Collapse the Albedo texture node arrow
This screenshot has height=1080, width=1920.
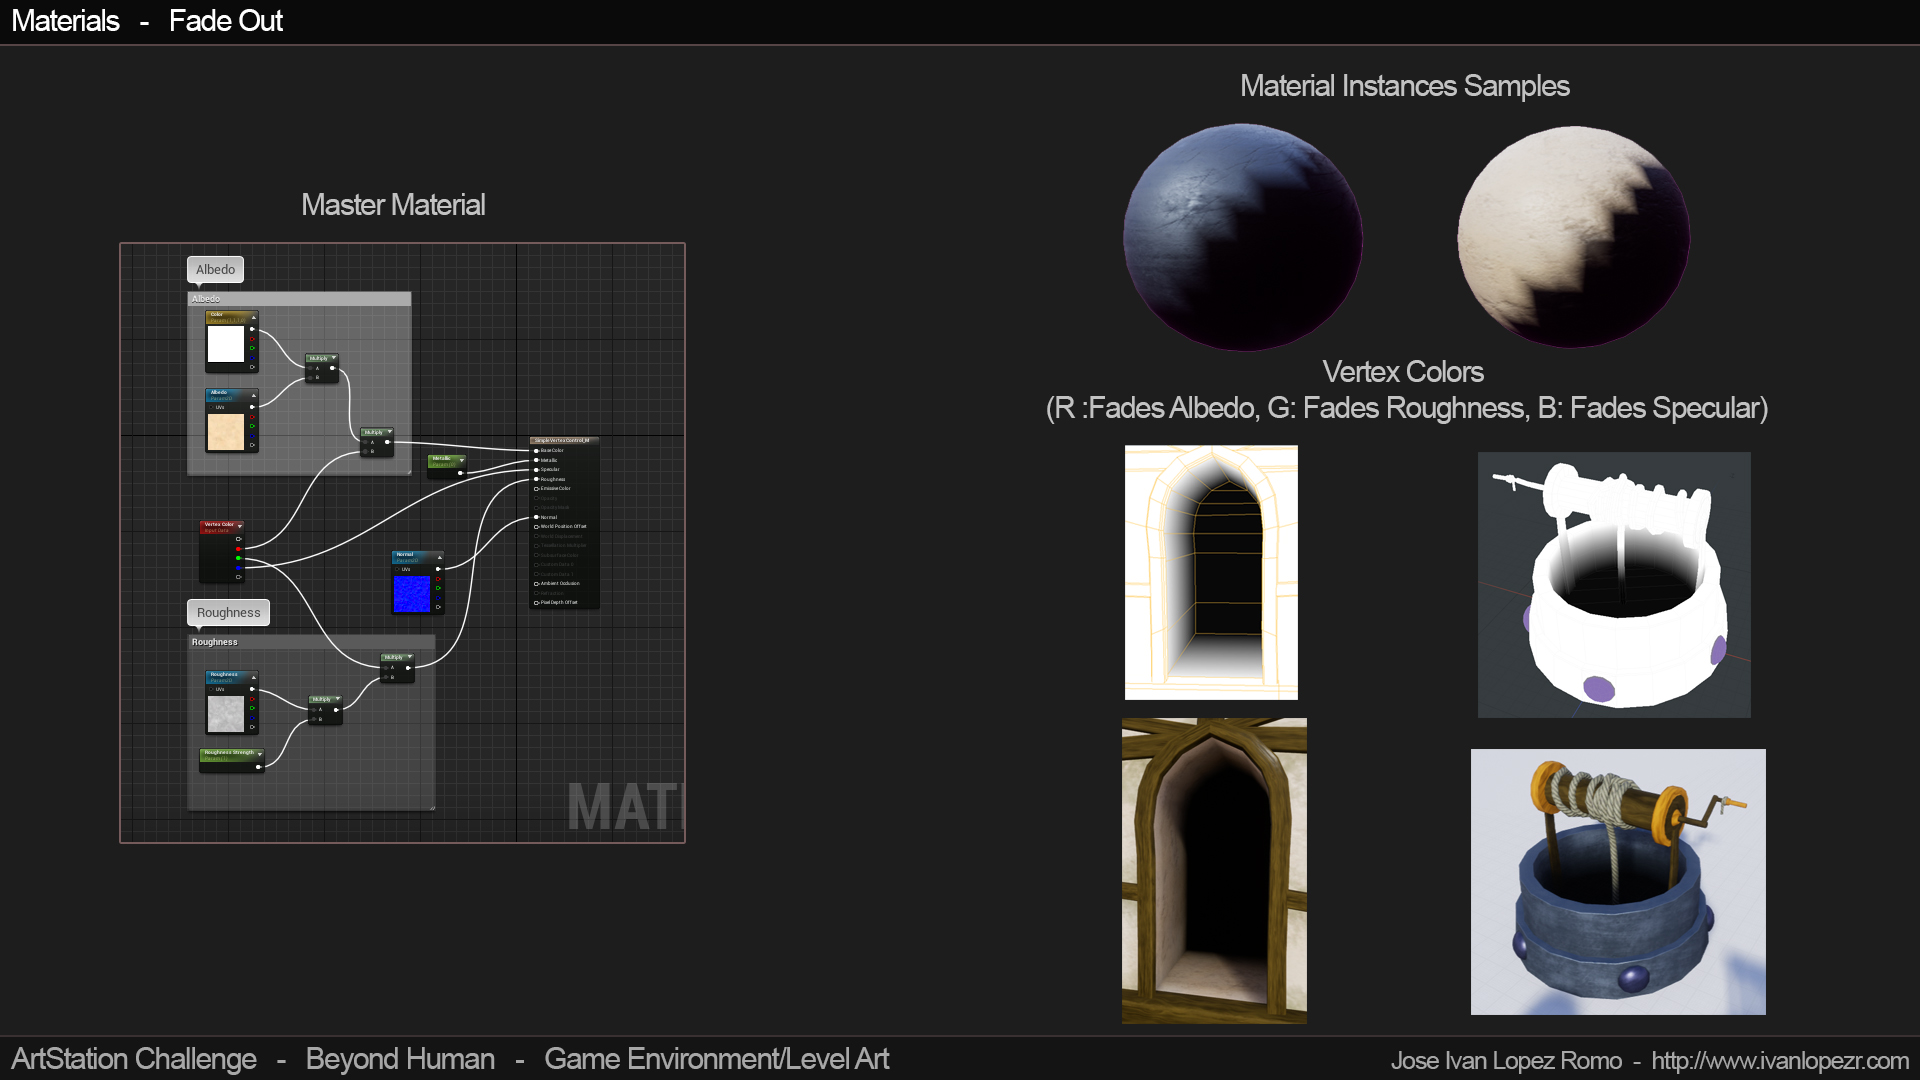point(254,395)
